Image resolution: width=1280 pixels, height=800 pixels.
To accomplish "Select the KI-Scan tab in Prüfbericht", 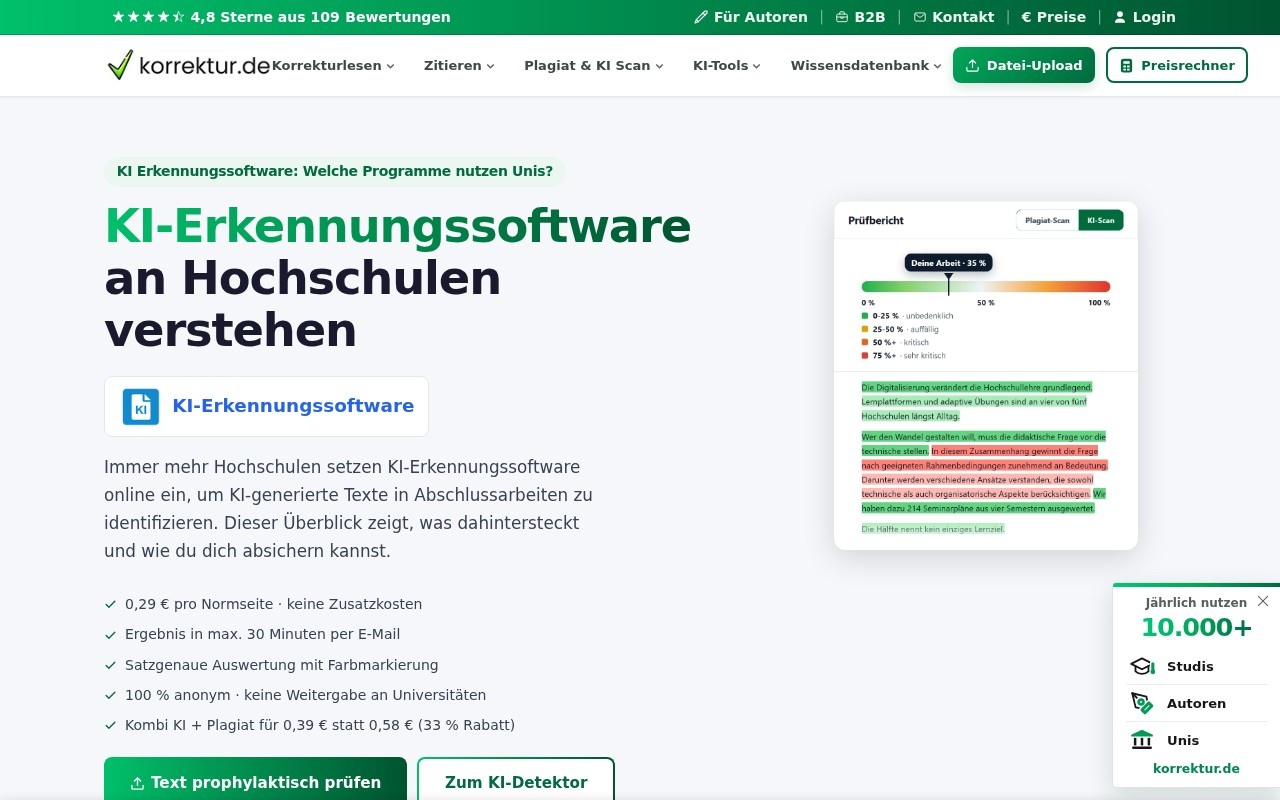I will [1101, 220].
